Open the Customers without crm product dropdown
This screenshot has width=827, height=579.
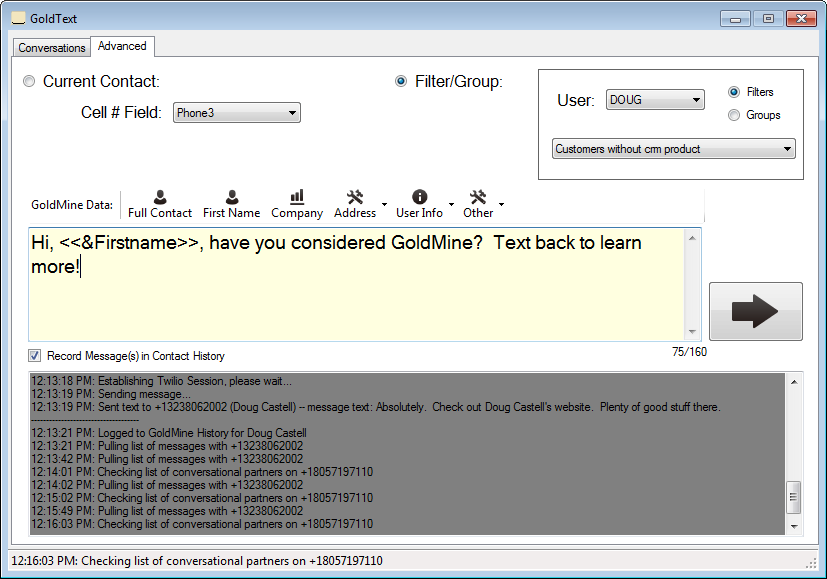click(x=674, y=149)
